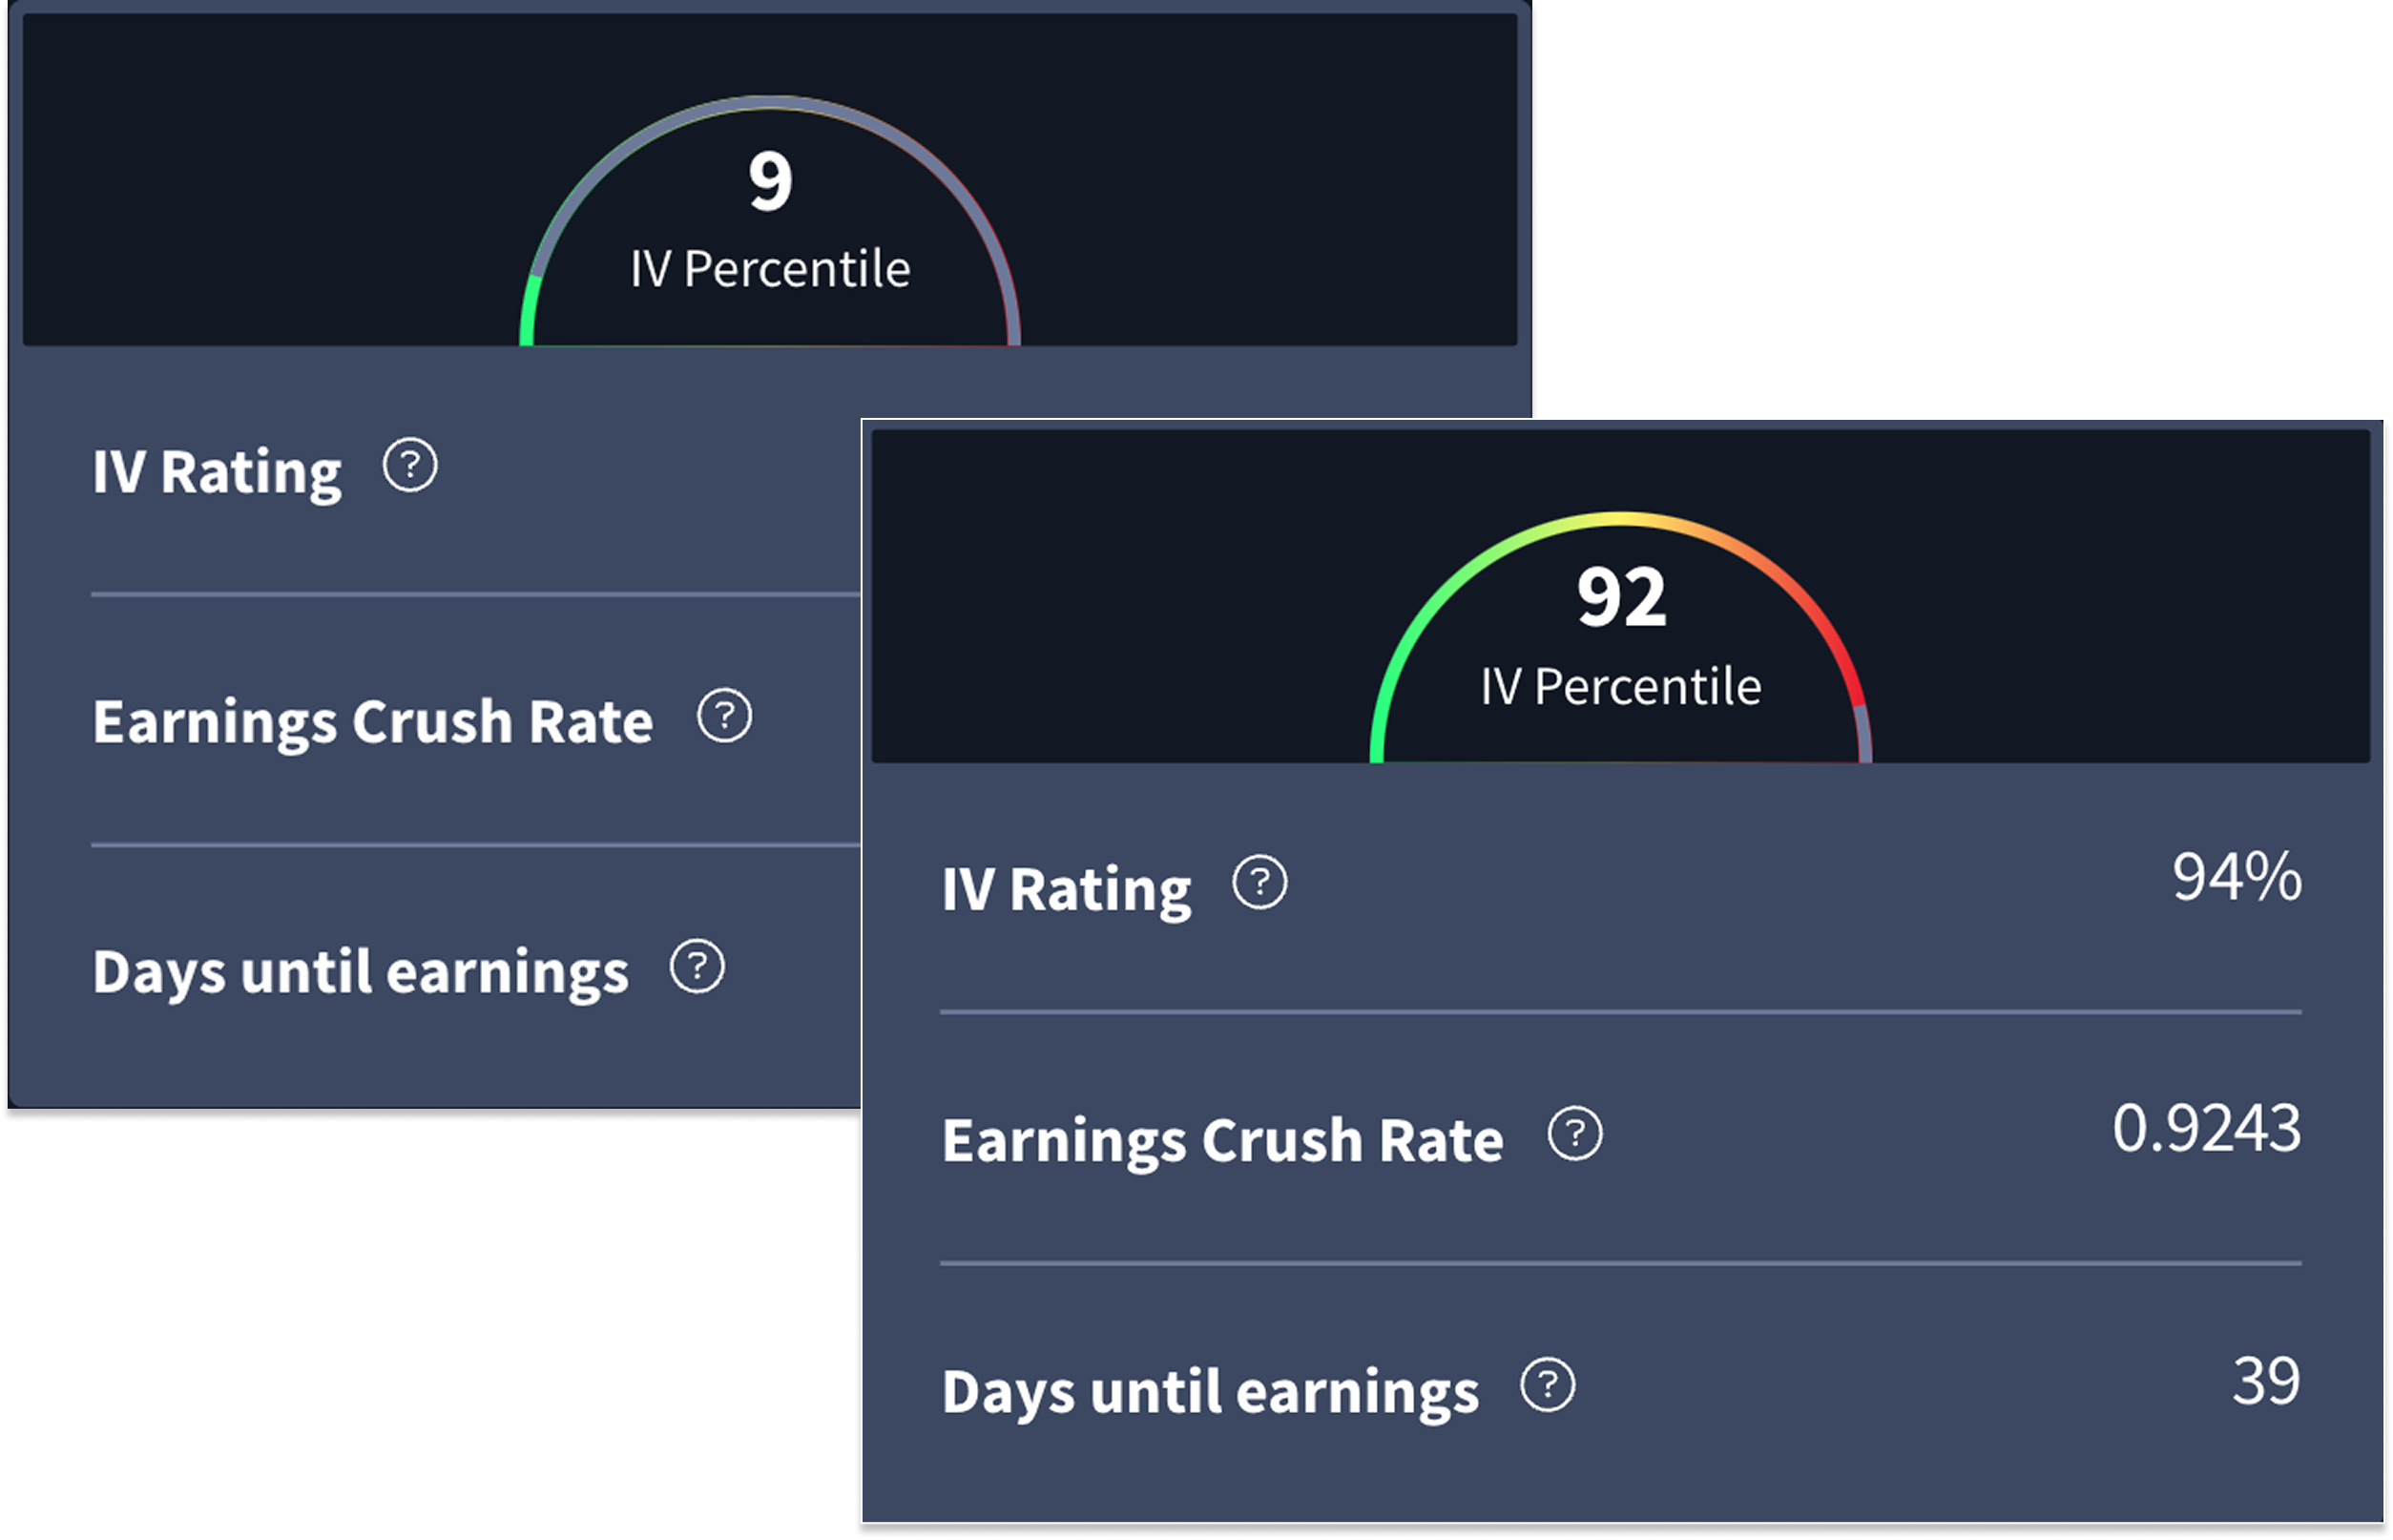Click Earnings Crush Rate label in the 9-percentile card
2393x1540 pixels.
[372, 722]
